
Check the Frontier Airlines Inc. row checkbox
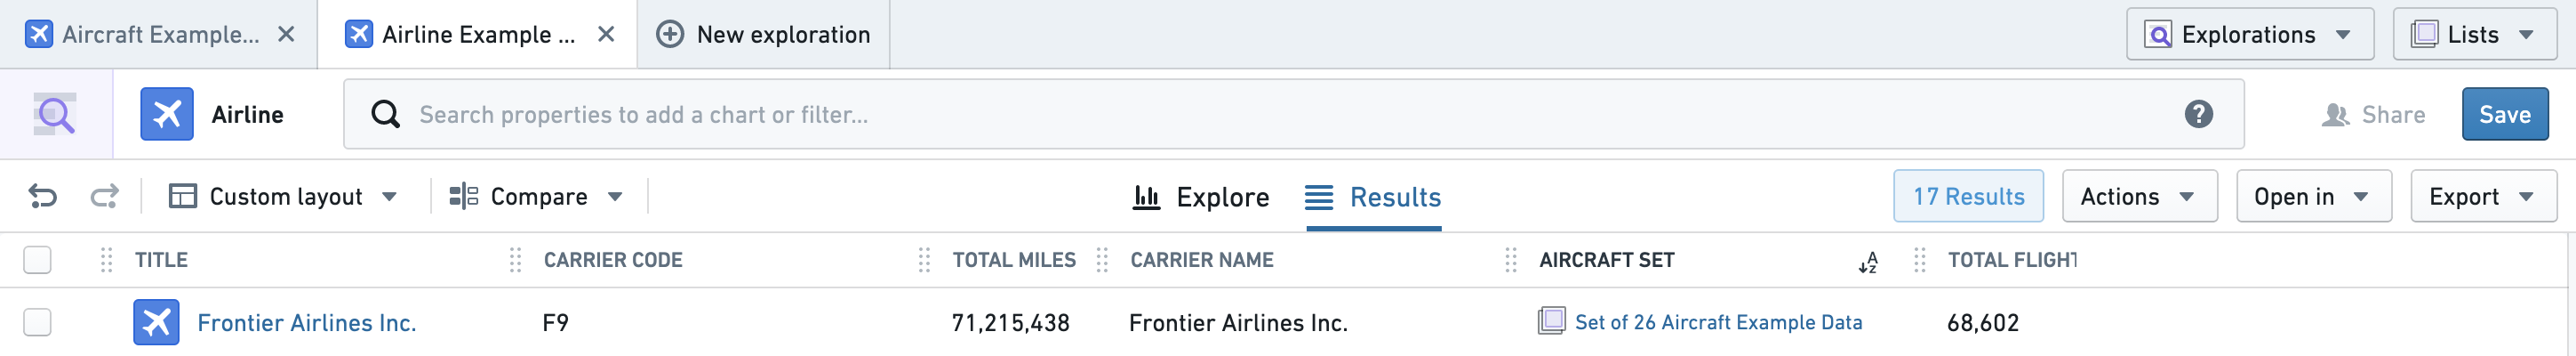point(37,322)
